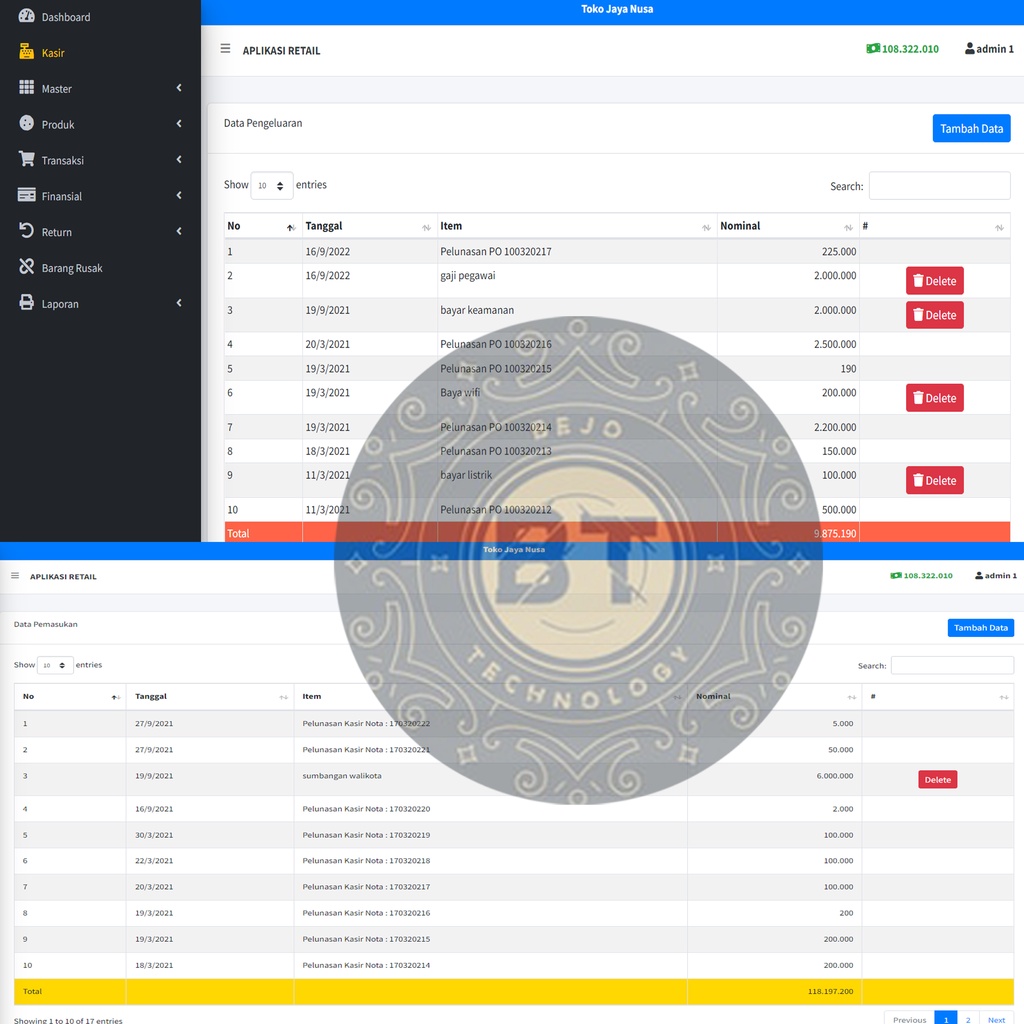Viewport: 1024px width, 1024px height.
Task: Sort Pengeluaran table by Item sort arrows
Action: [x=706, y=227]
